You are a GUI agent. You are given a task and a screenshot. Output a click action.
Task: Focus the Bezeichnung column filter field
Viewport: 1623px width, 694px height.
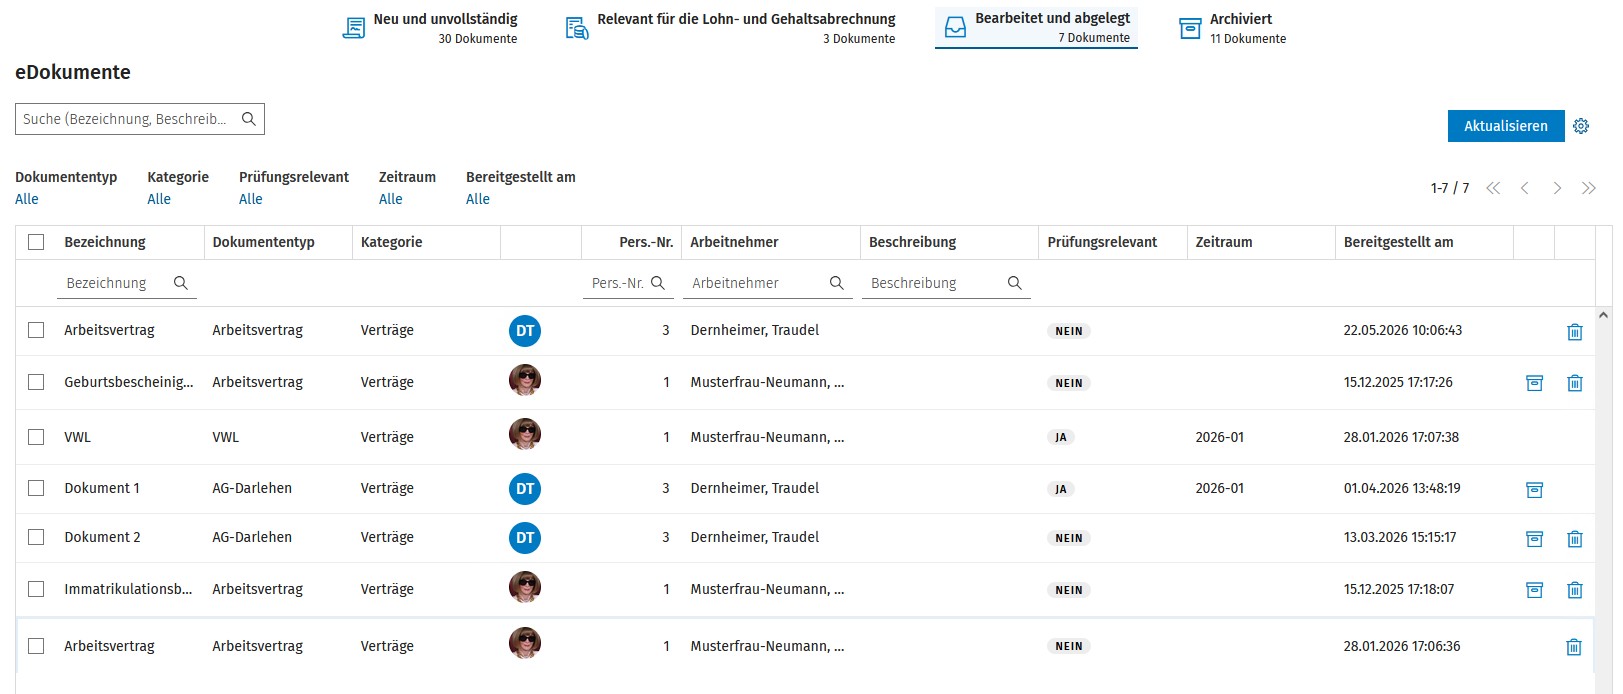point(127,283)
